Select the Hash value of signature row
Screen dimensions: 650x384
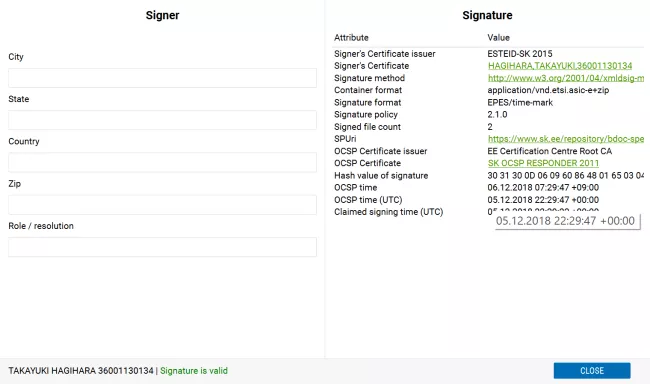[x=489, y=175]
